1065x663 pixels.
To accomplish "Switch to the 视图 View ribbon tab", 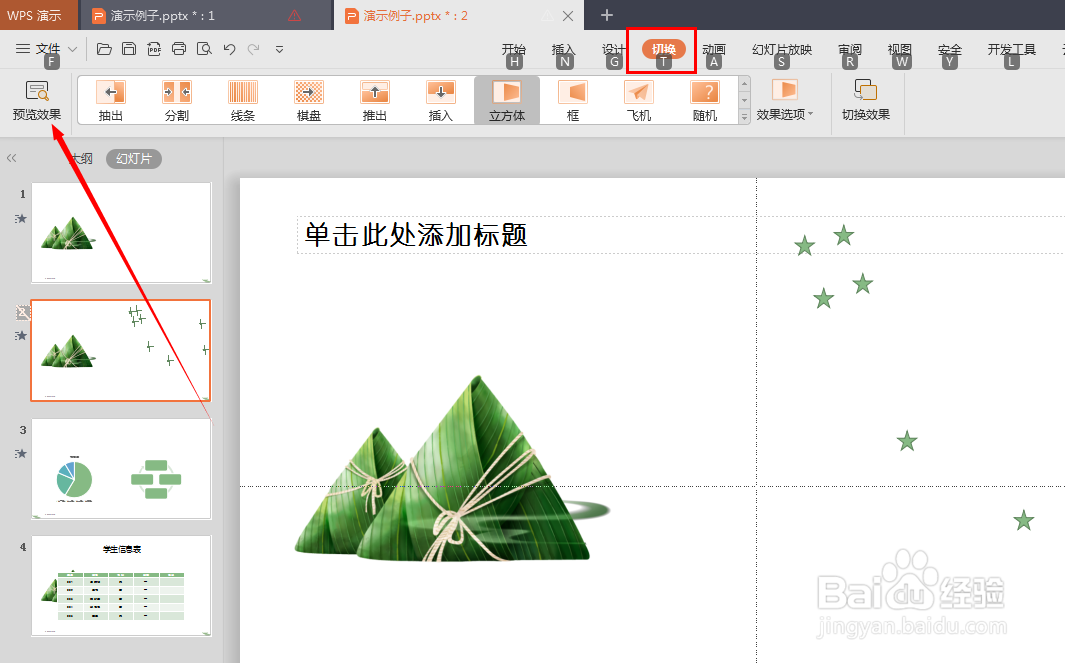I will click(x=899, y=49).
